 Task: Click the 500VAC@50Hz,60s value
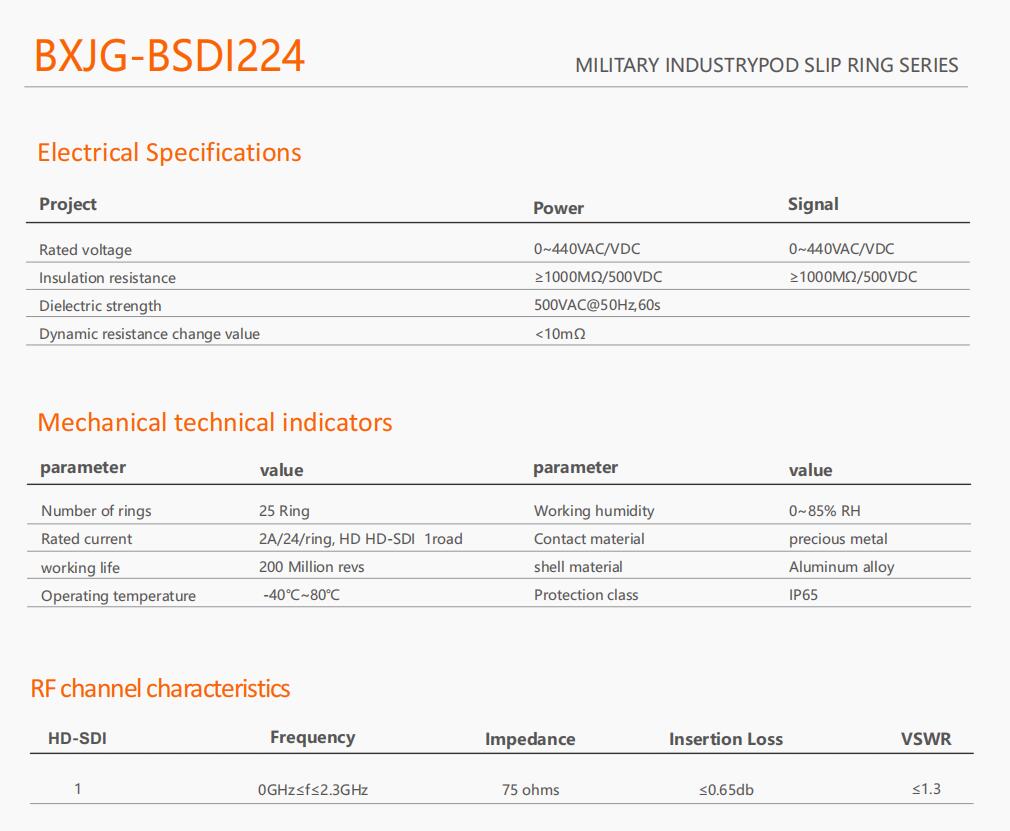(x=597, y=305)
